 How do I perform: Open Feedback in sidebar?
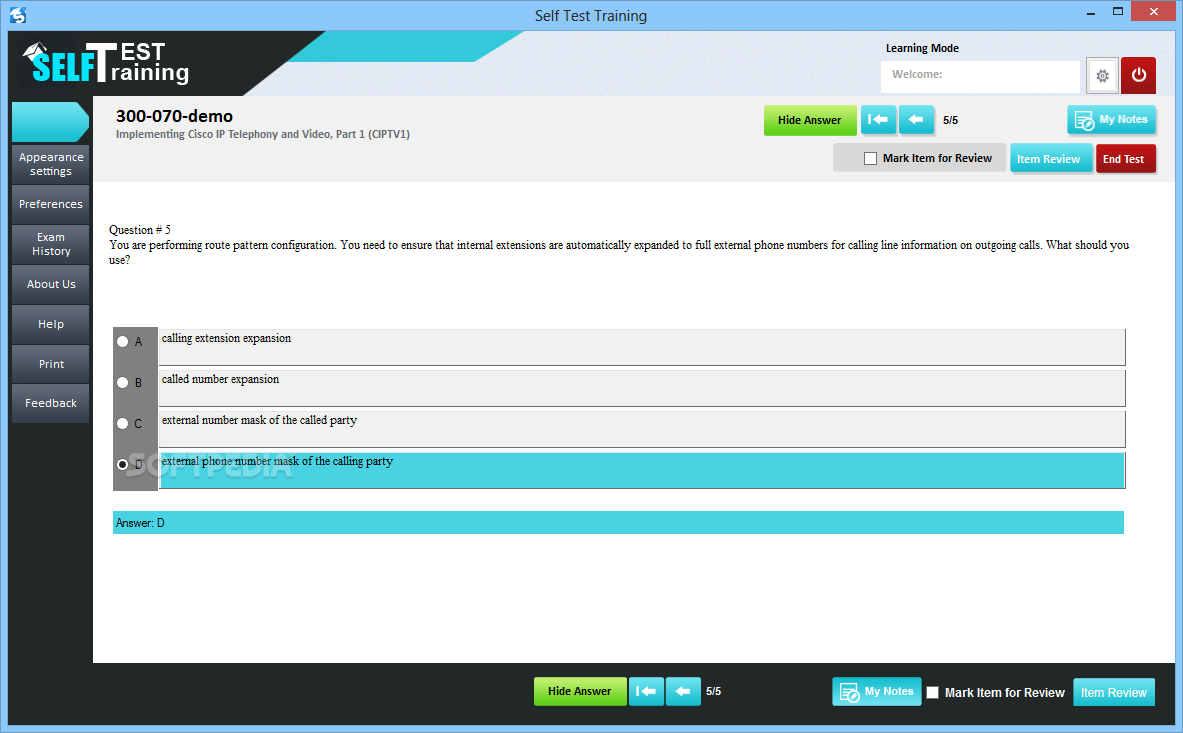coord(51,403)
